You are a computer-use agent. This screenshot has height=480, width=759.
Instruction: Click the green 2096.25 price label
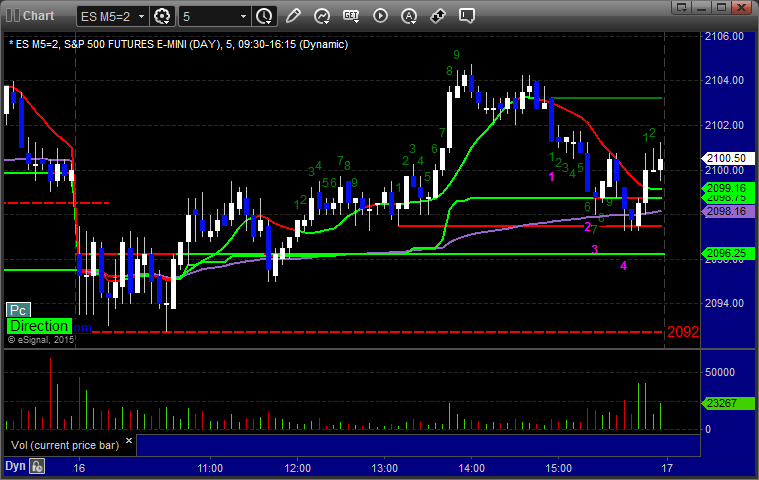coord(728,253)
